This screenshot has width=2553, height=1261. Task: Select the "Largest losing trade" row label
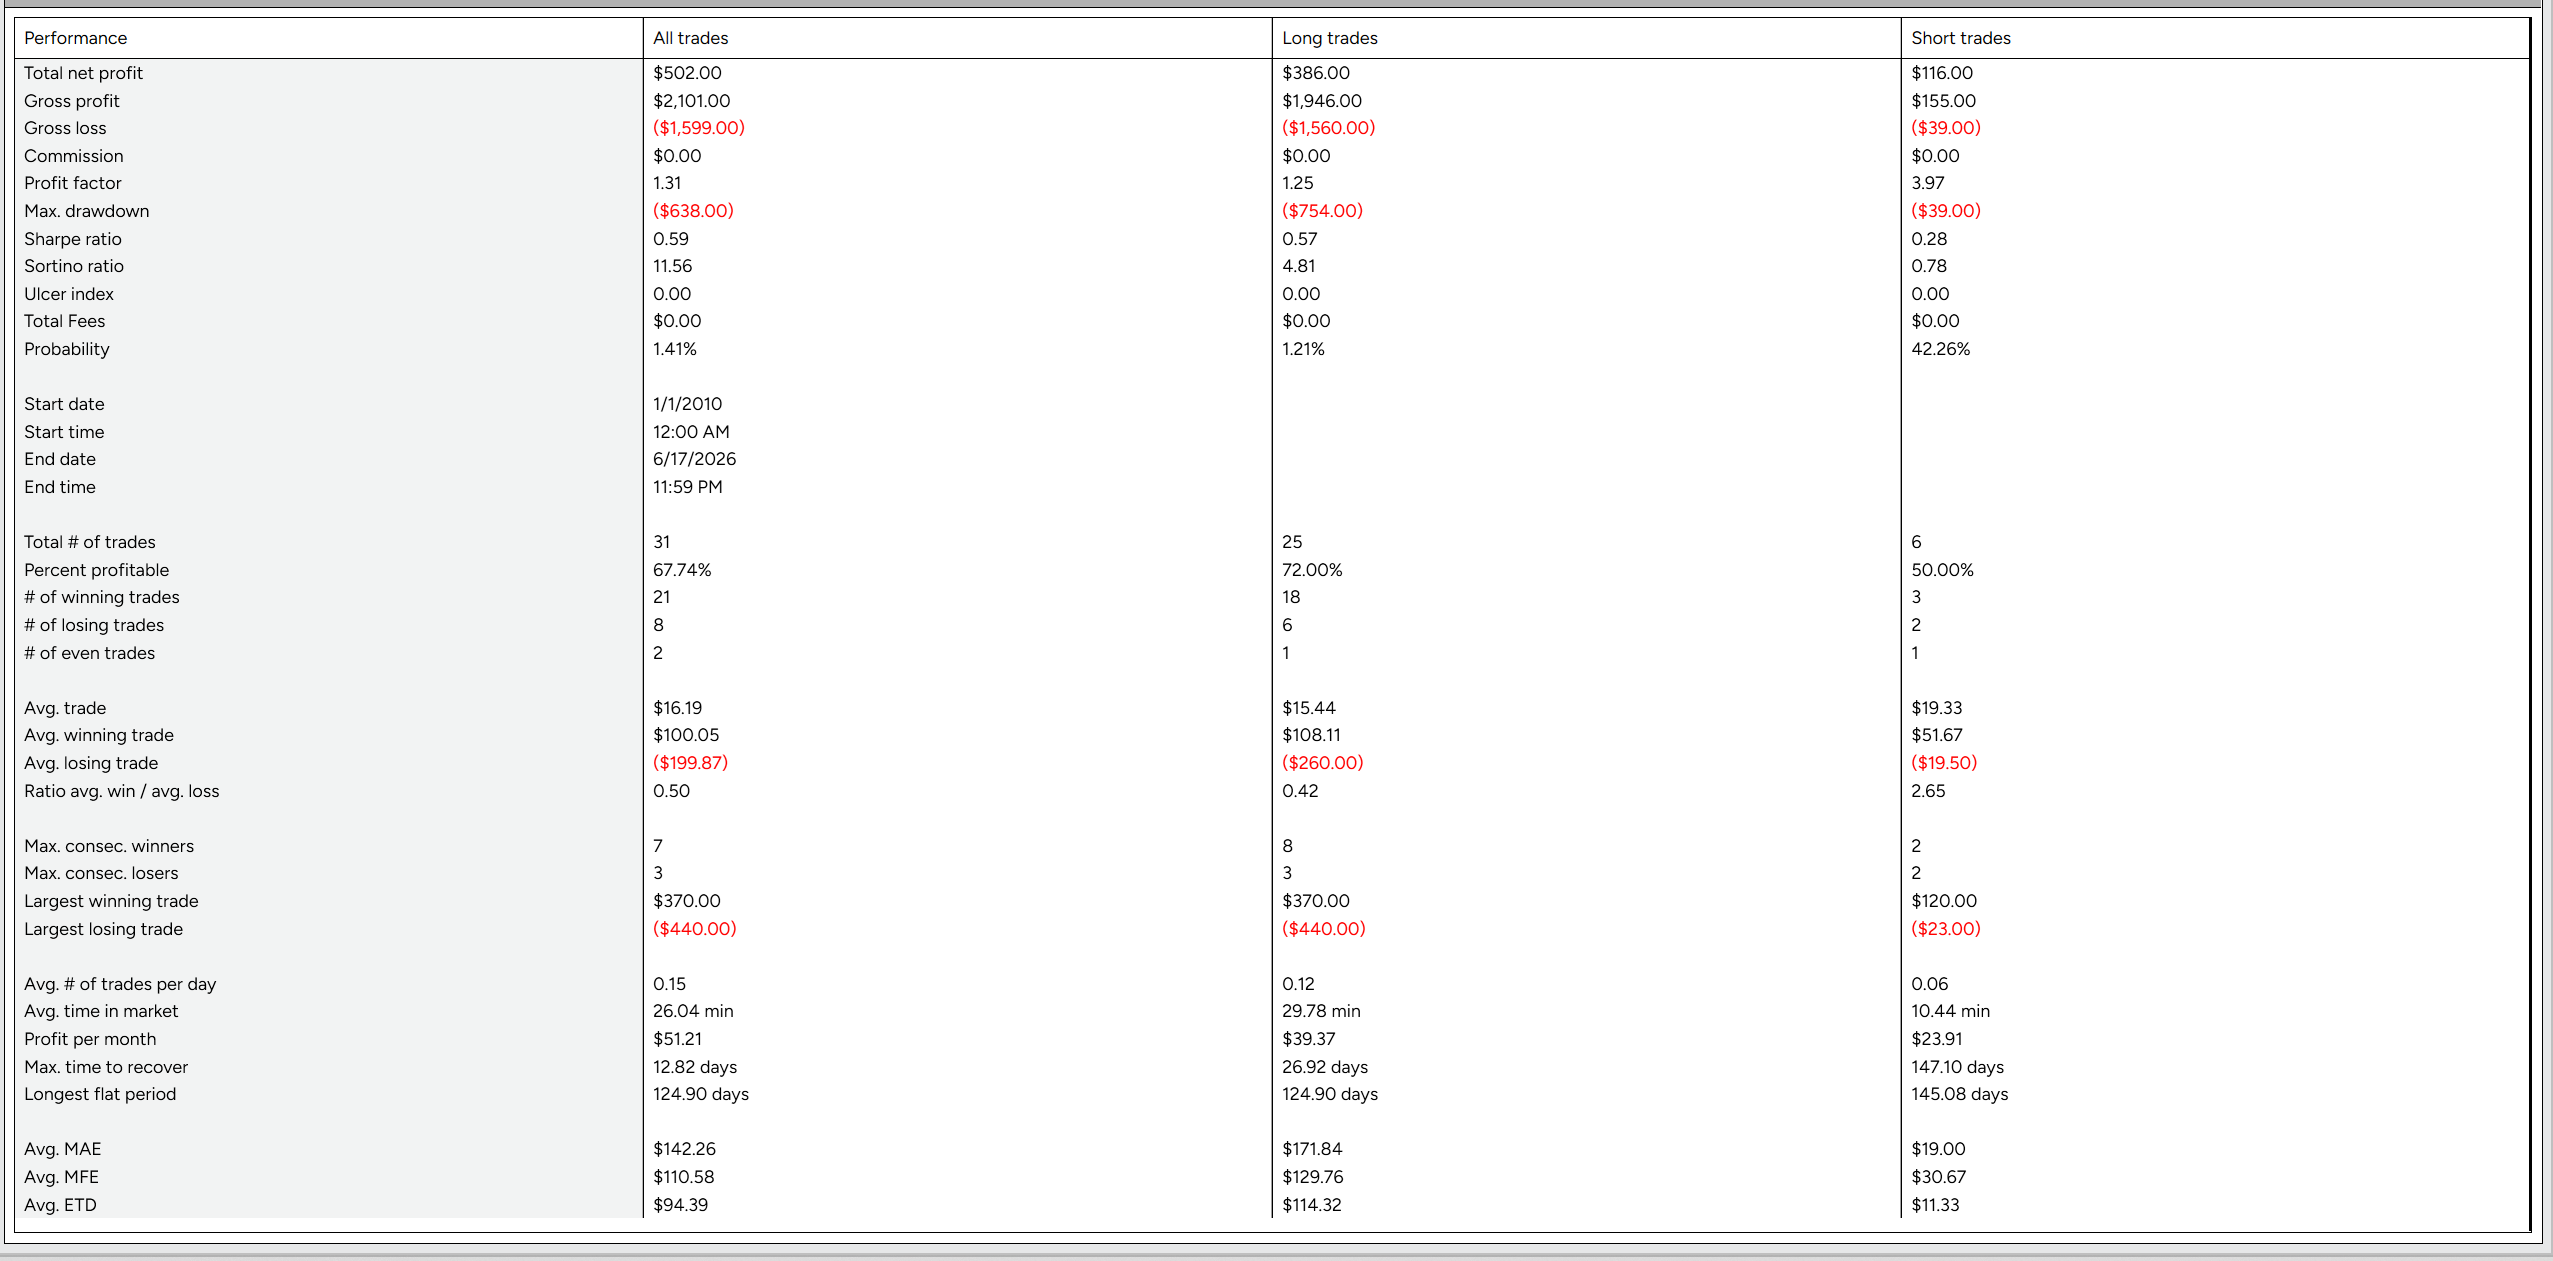pos(104,929)
